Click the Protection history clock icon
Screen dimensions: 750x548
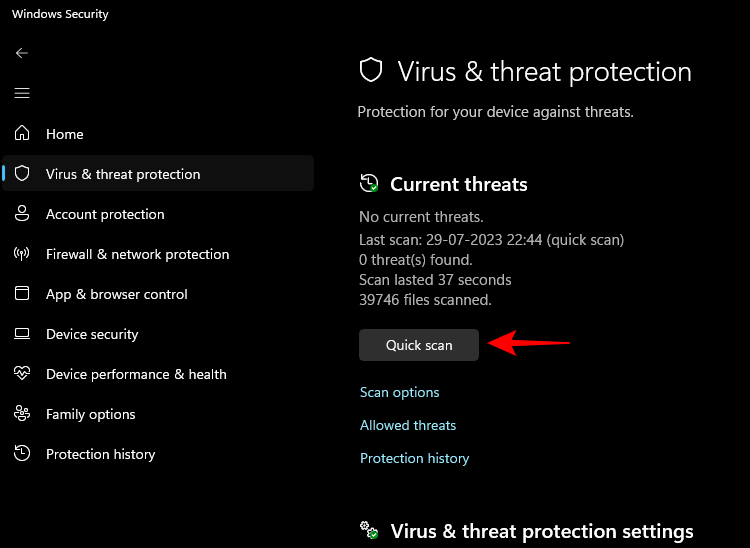pos(22,454)
